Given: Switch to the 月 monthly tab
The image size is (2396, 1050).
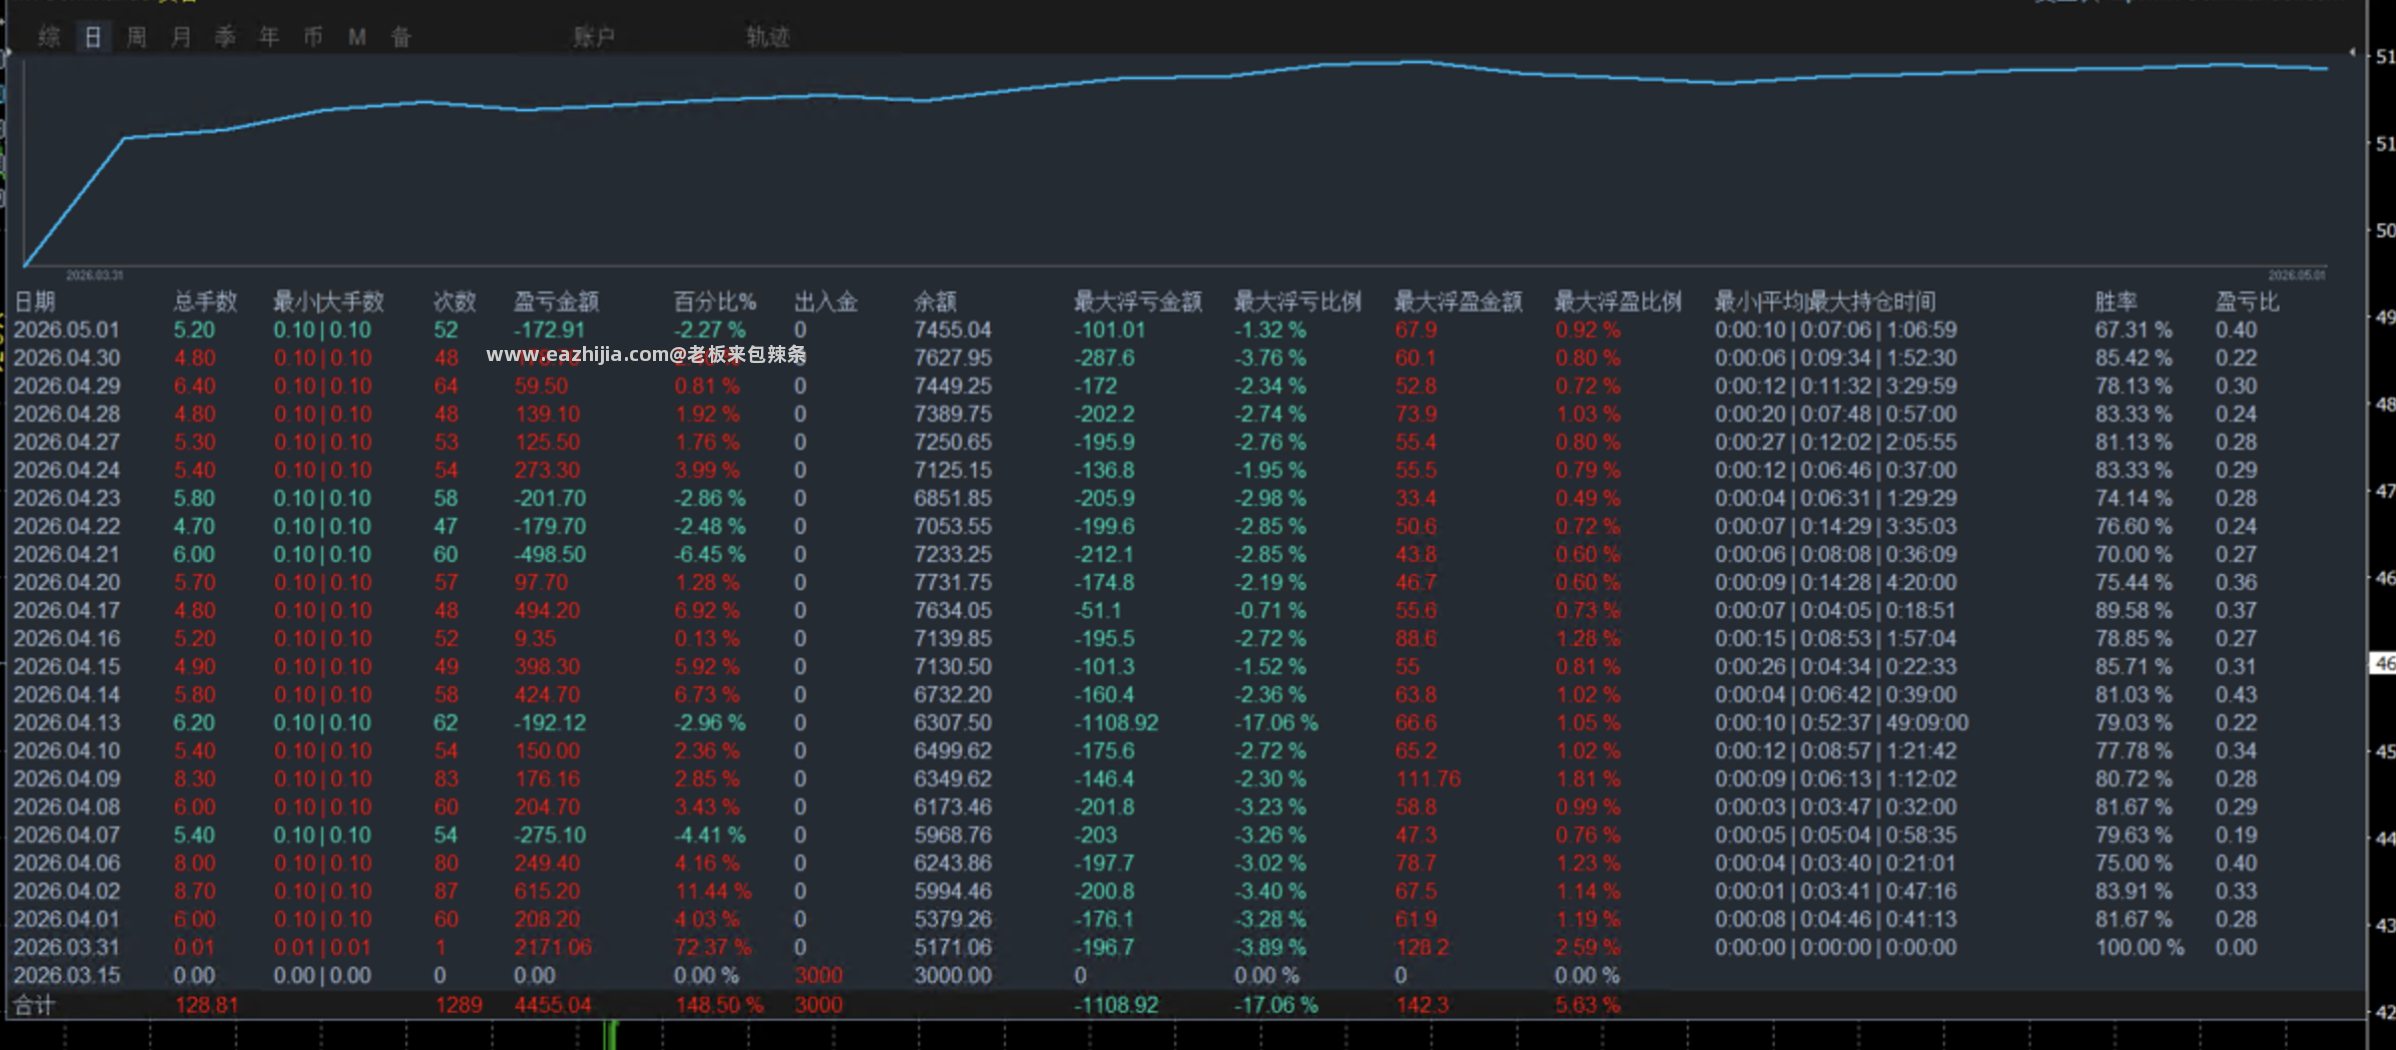Looking at the screenshot, I should coord(181,37).
